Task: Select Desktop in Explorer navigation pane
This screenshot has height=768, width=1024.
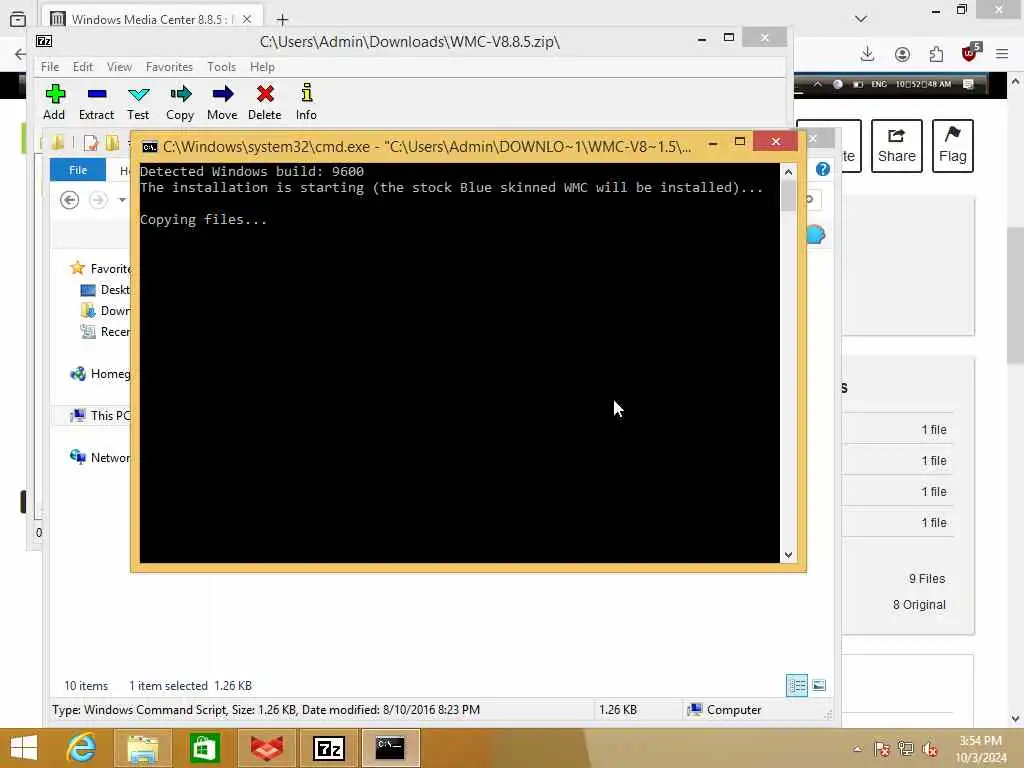Action: tap(105, 289)
